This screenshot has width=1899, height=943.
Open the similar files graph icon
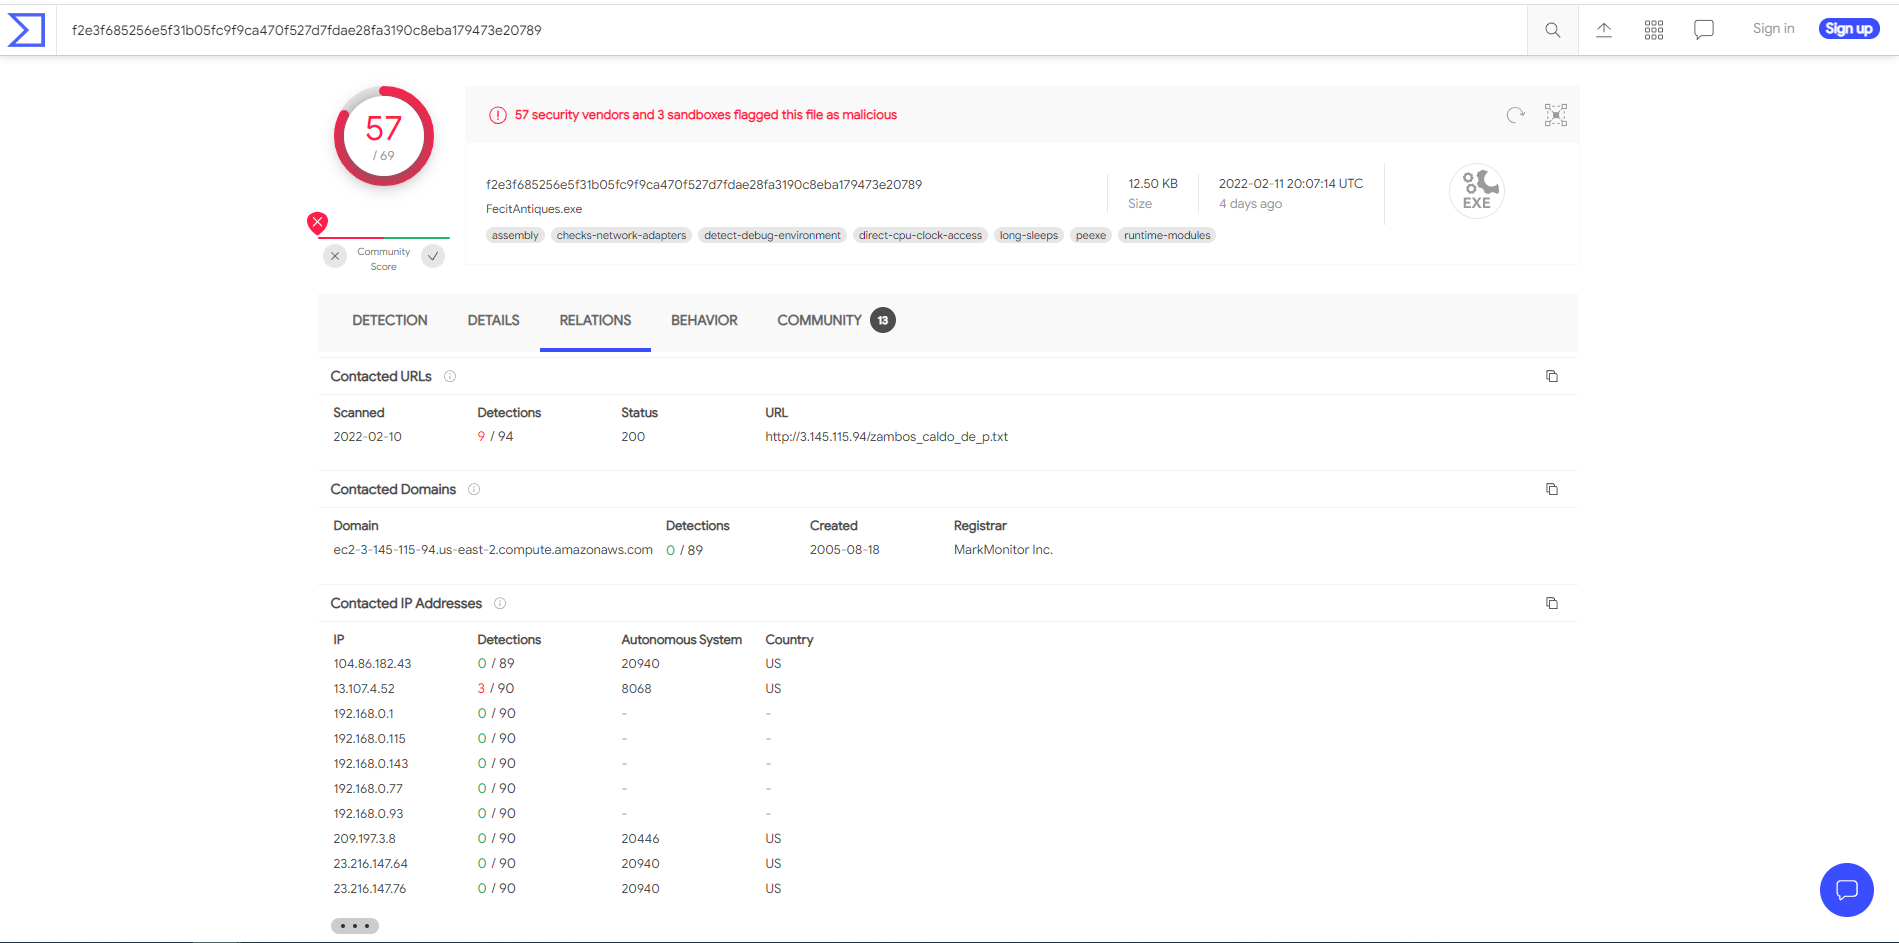pos(1555,115)
